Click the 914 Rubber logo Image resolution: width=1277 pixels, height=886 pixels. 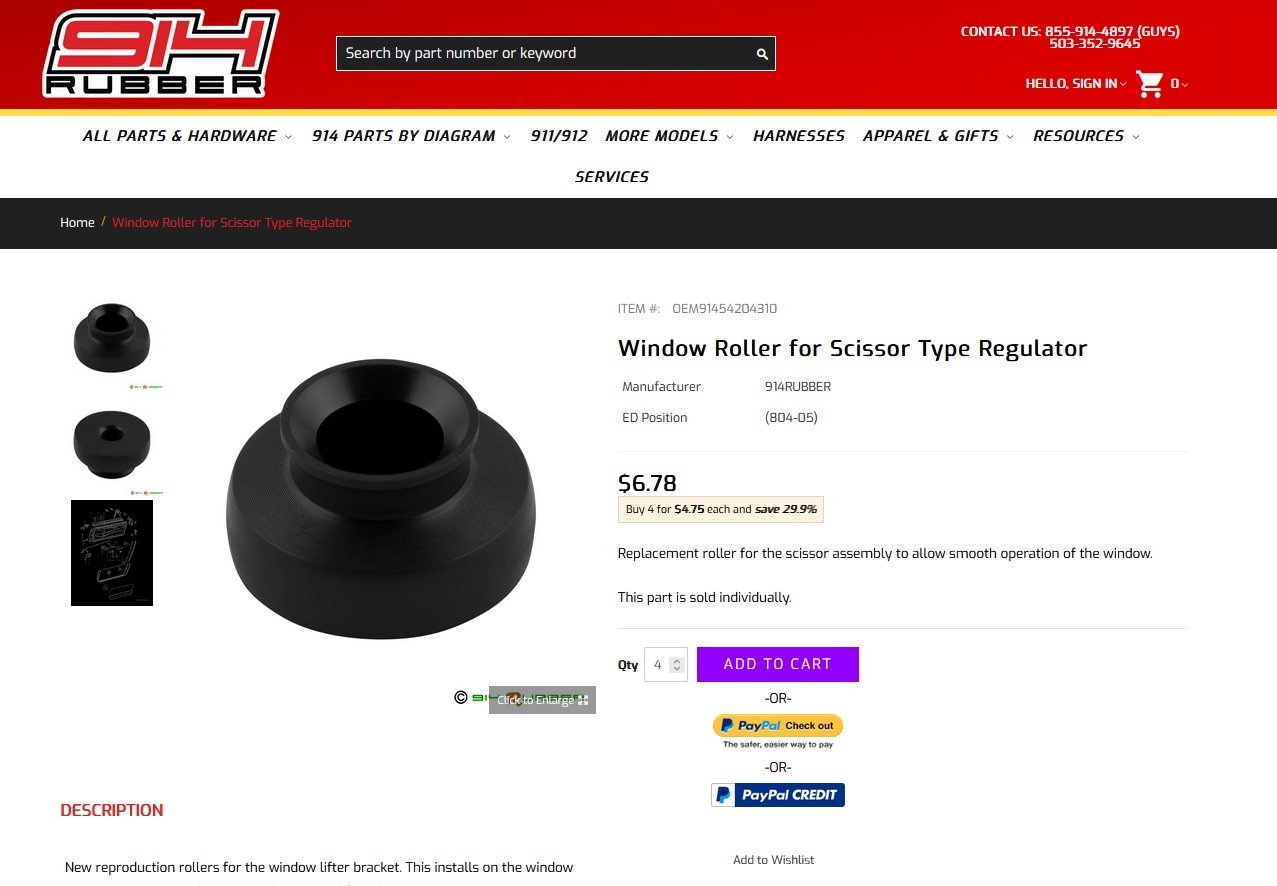[160, 54]
